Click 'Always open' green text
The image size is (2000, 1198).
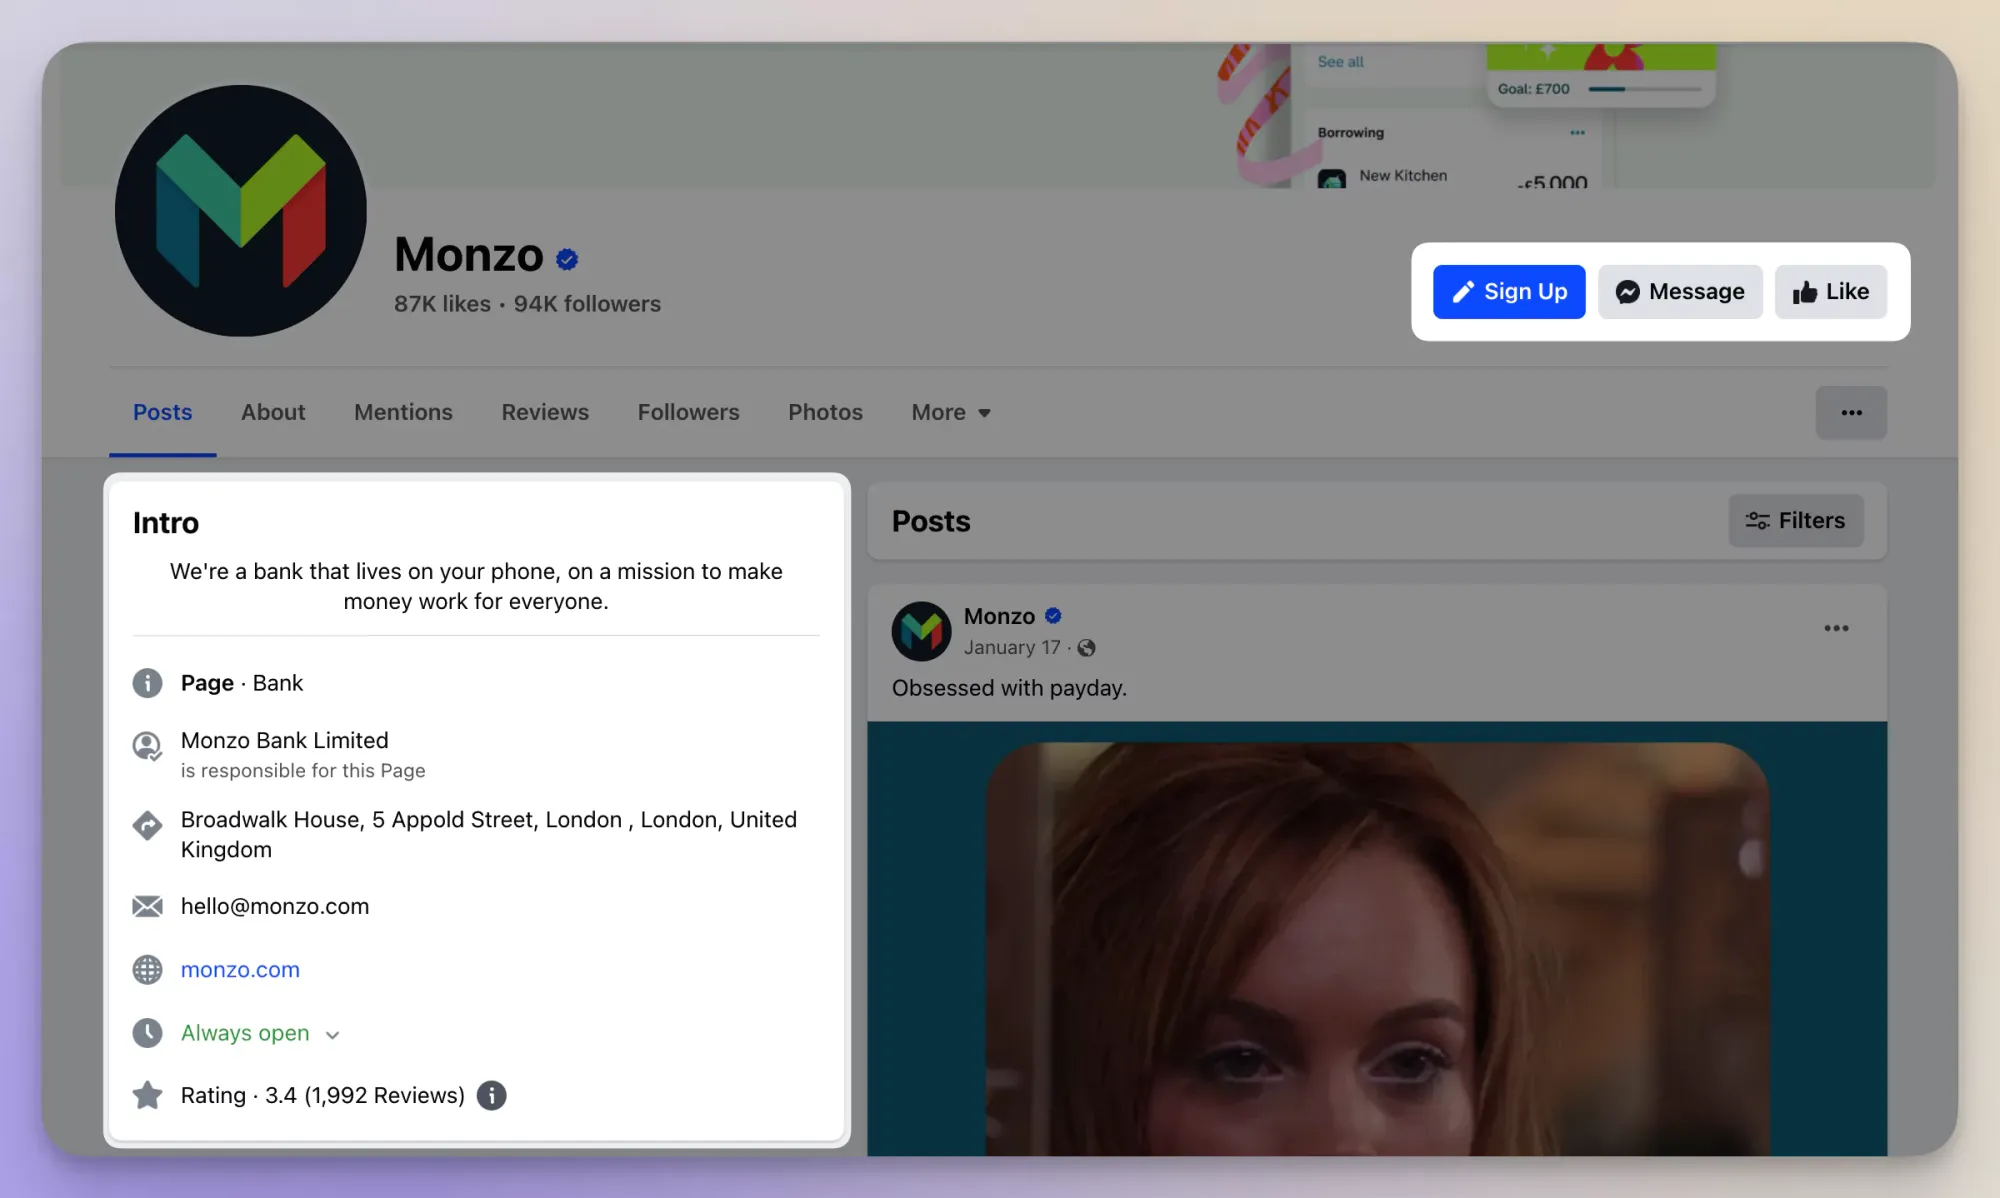[x=245, y=1033]
